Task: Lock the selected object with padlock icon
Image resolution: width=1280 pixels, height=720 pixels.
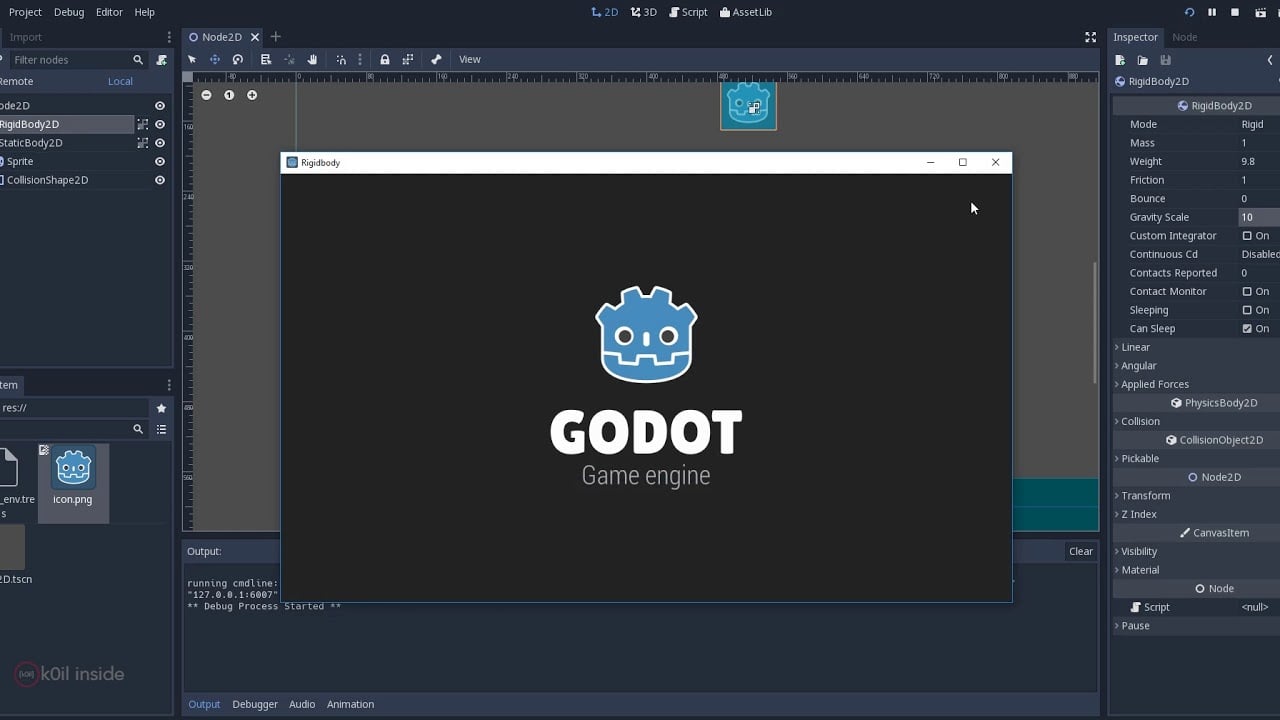Action: 384,60
